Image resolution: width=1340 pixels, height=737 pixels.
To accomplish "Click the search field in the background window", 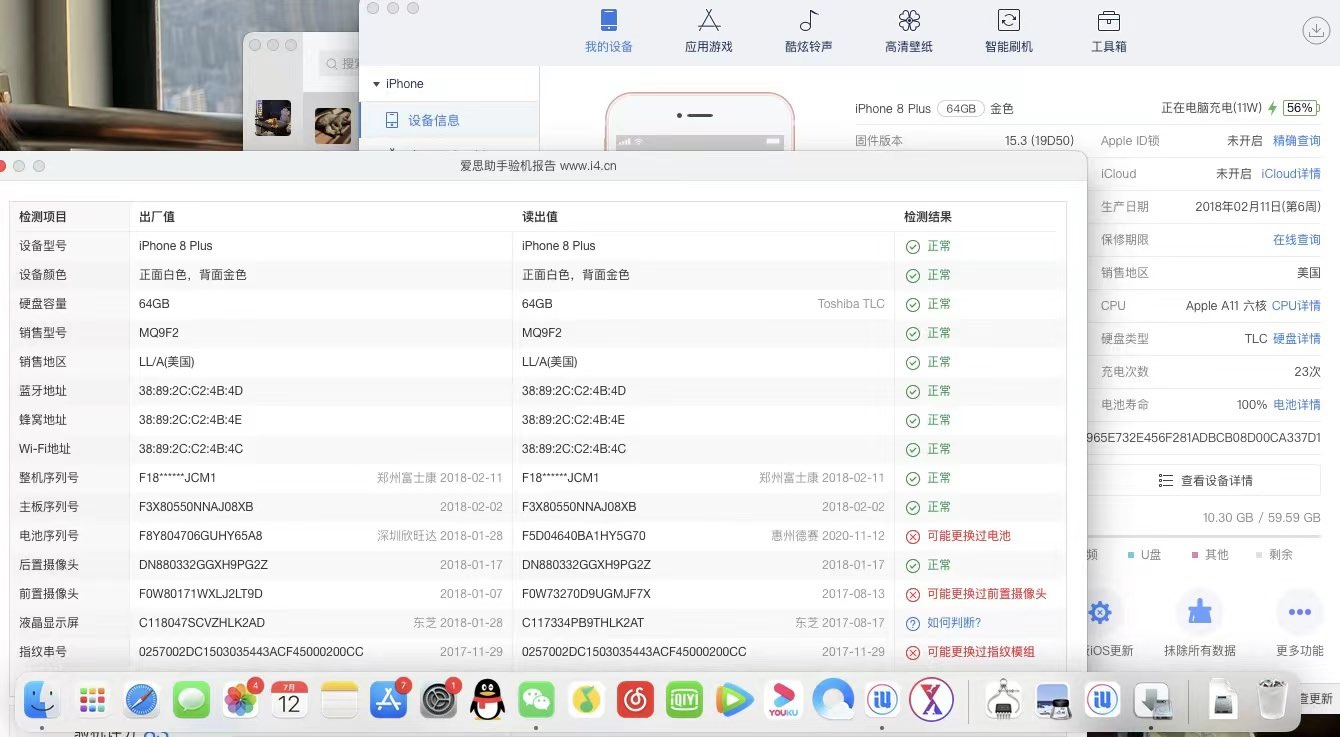I will 340,63.
